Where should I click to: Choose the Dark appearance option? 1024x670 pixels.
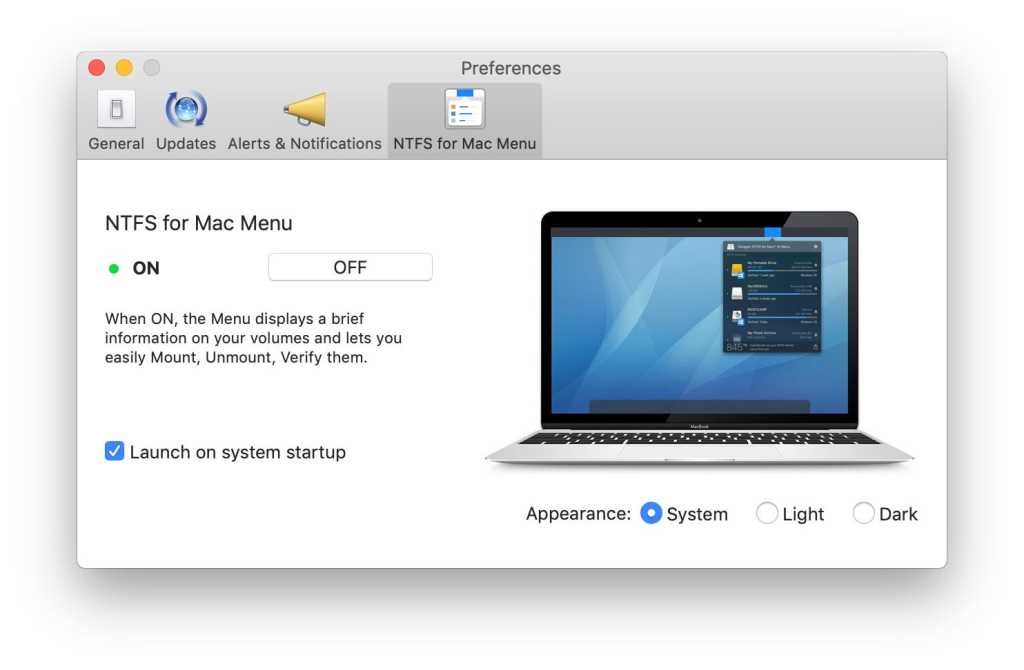863,513
